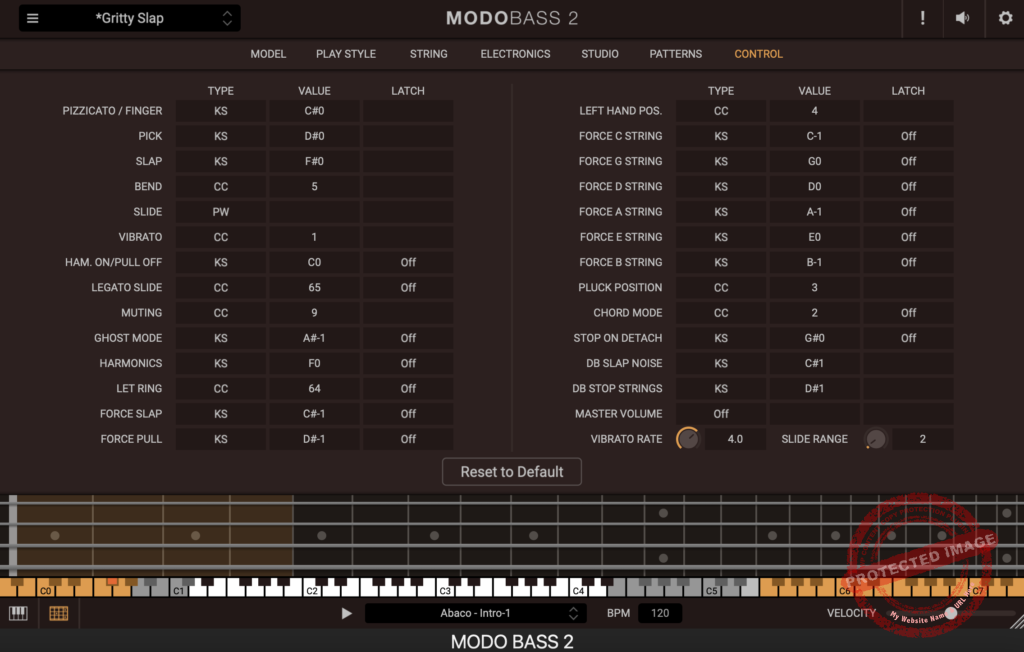Viewport: 1024px width, 652px height.
Task: Click the speaker audio icon
Action: click(963, 18)
